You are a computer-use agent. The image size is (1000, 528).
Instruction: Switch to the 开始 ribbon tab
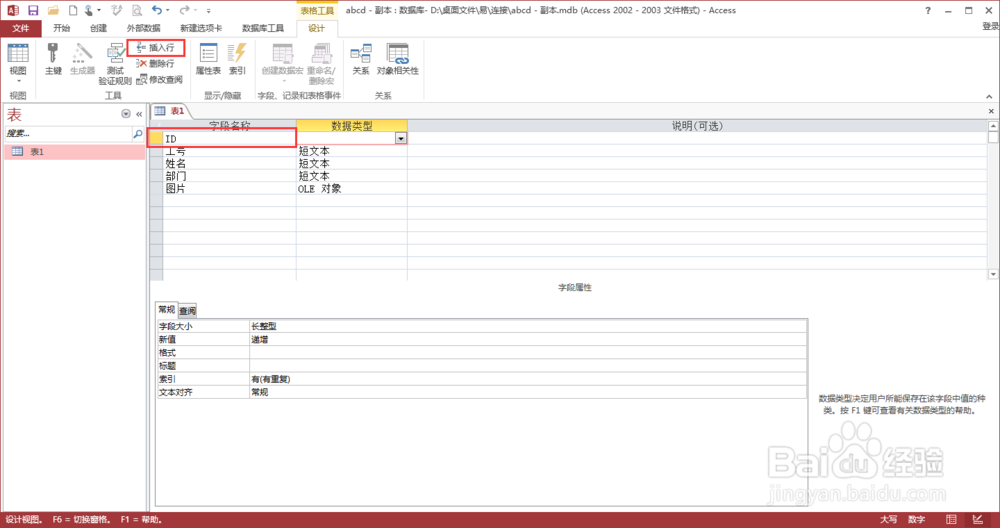[x=61, y=28]
